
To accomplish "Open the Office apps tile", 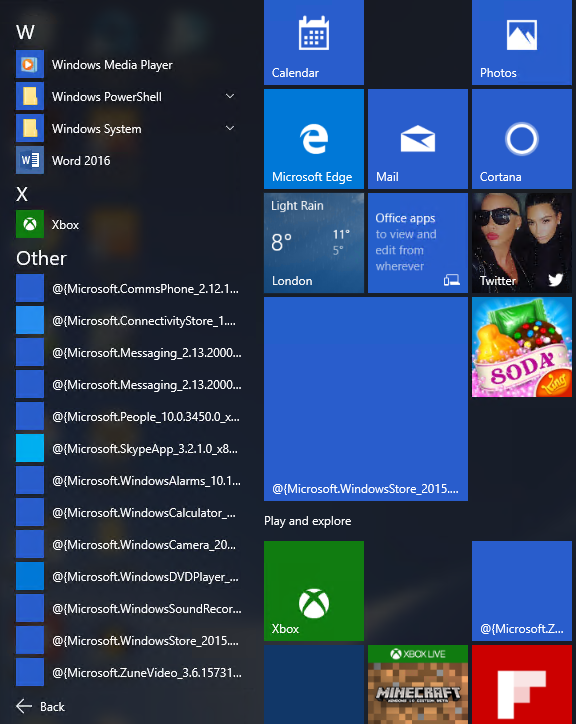I will pyautogui.click(x=418, y=243).
